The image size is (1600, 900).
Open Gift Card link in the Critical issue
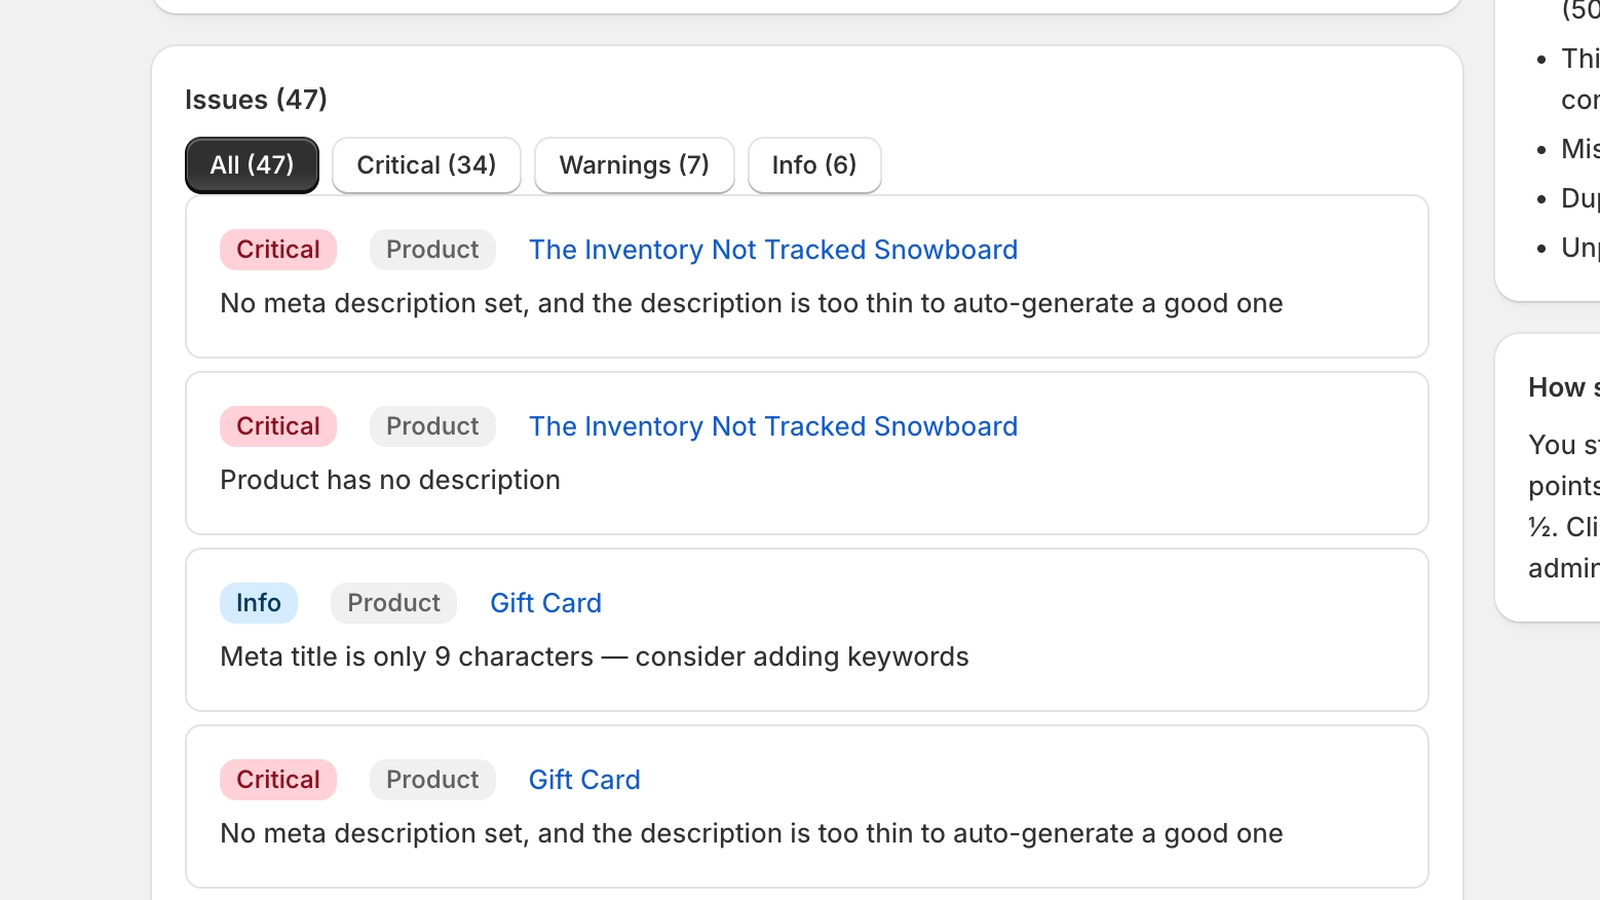pyautogui.click(x=584, y=780)
